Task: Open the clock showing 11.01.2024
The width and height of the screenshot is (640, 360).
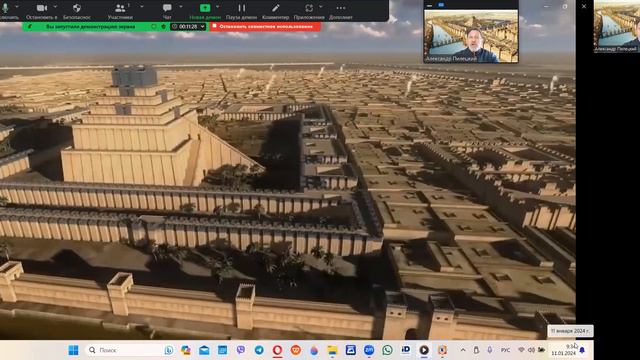Action: point(564,350)
